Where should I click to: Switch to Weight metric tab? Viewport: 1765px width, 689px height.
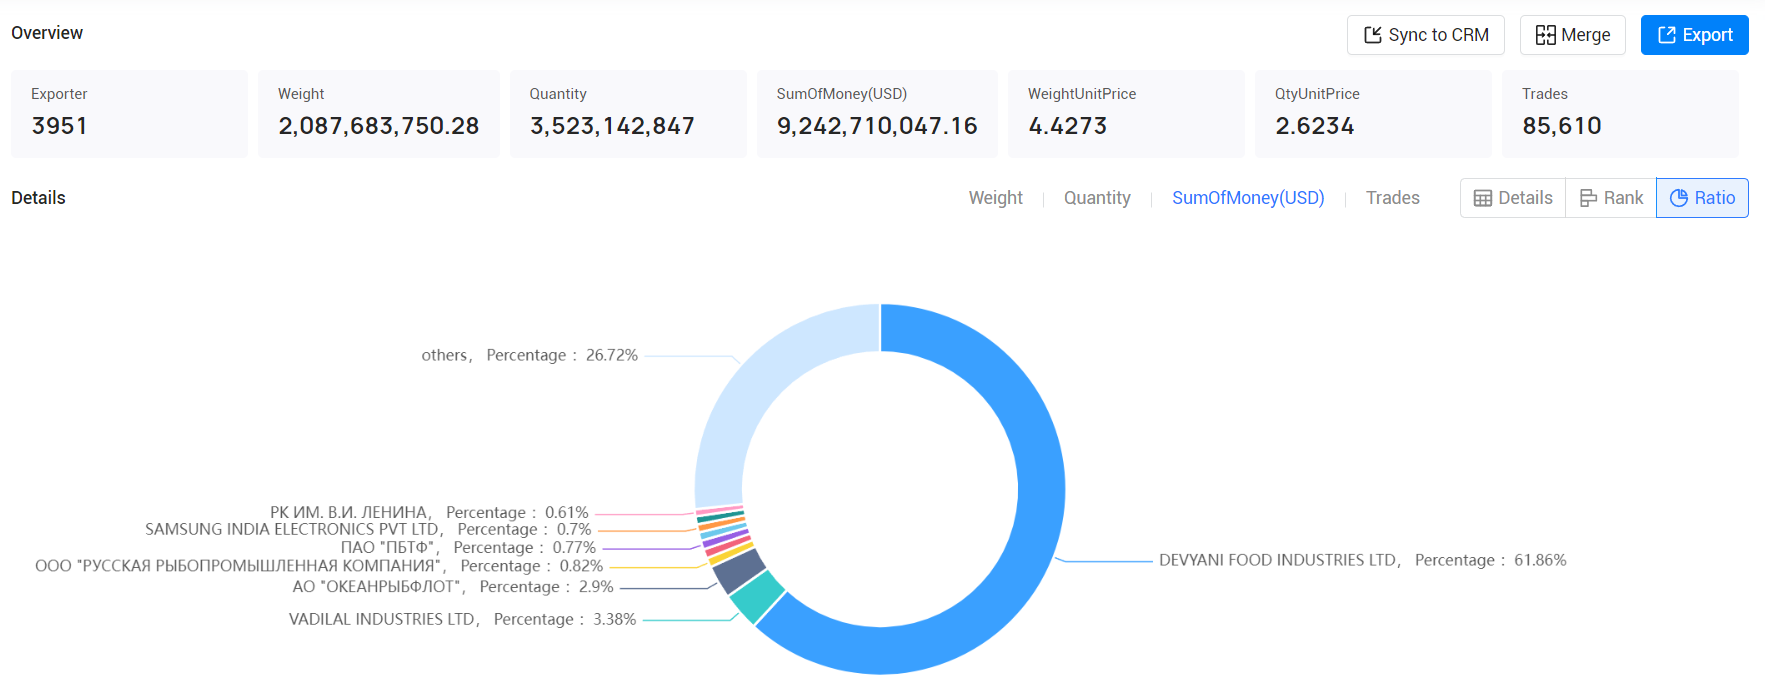(995, 198)
